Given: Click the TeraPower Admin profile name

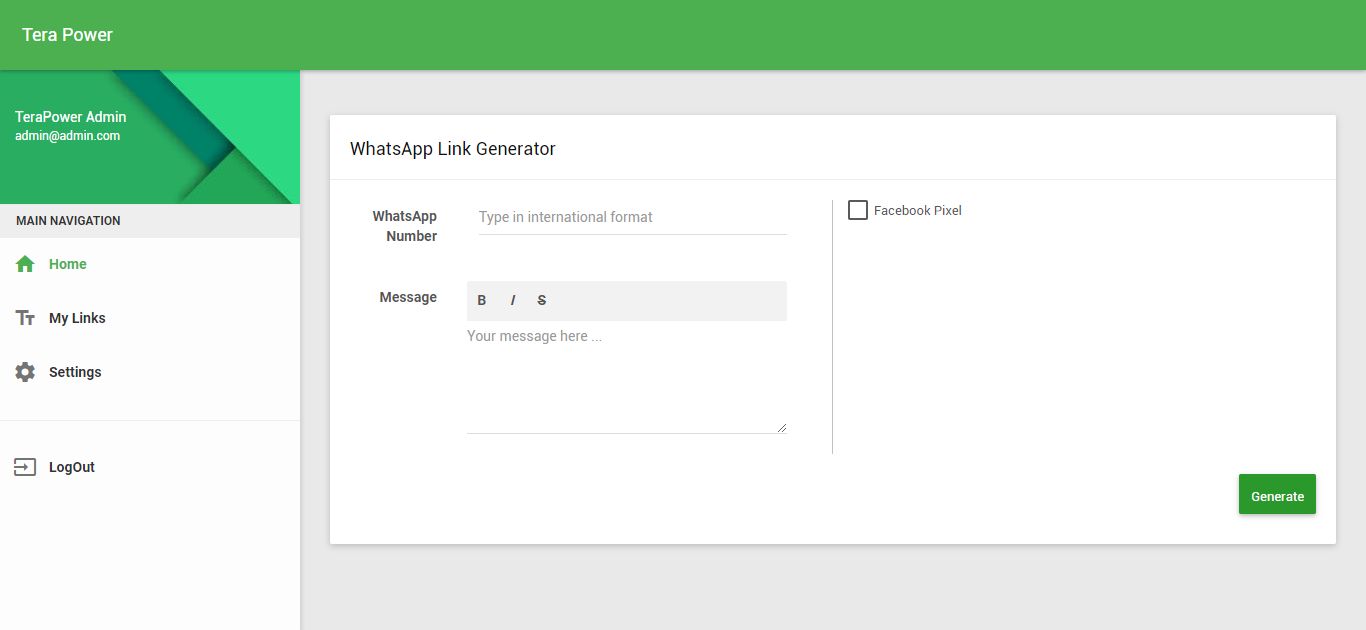Looking at the screenshot, I should pyautogui.click(x=71, y=117).
